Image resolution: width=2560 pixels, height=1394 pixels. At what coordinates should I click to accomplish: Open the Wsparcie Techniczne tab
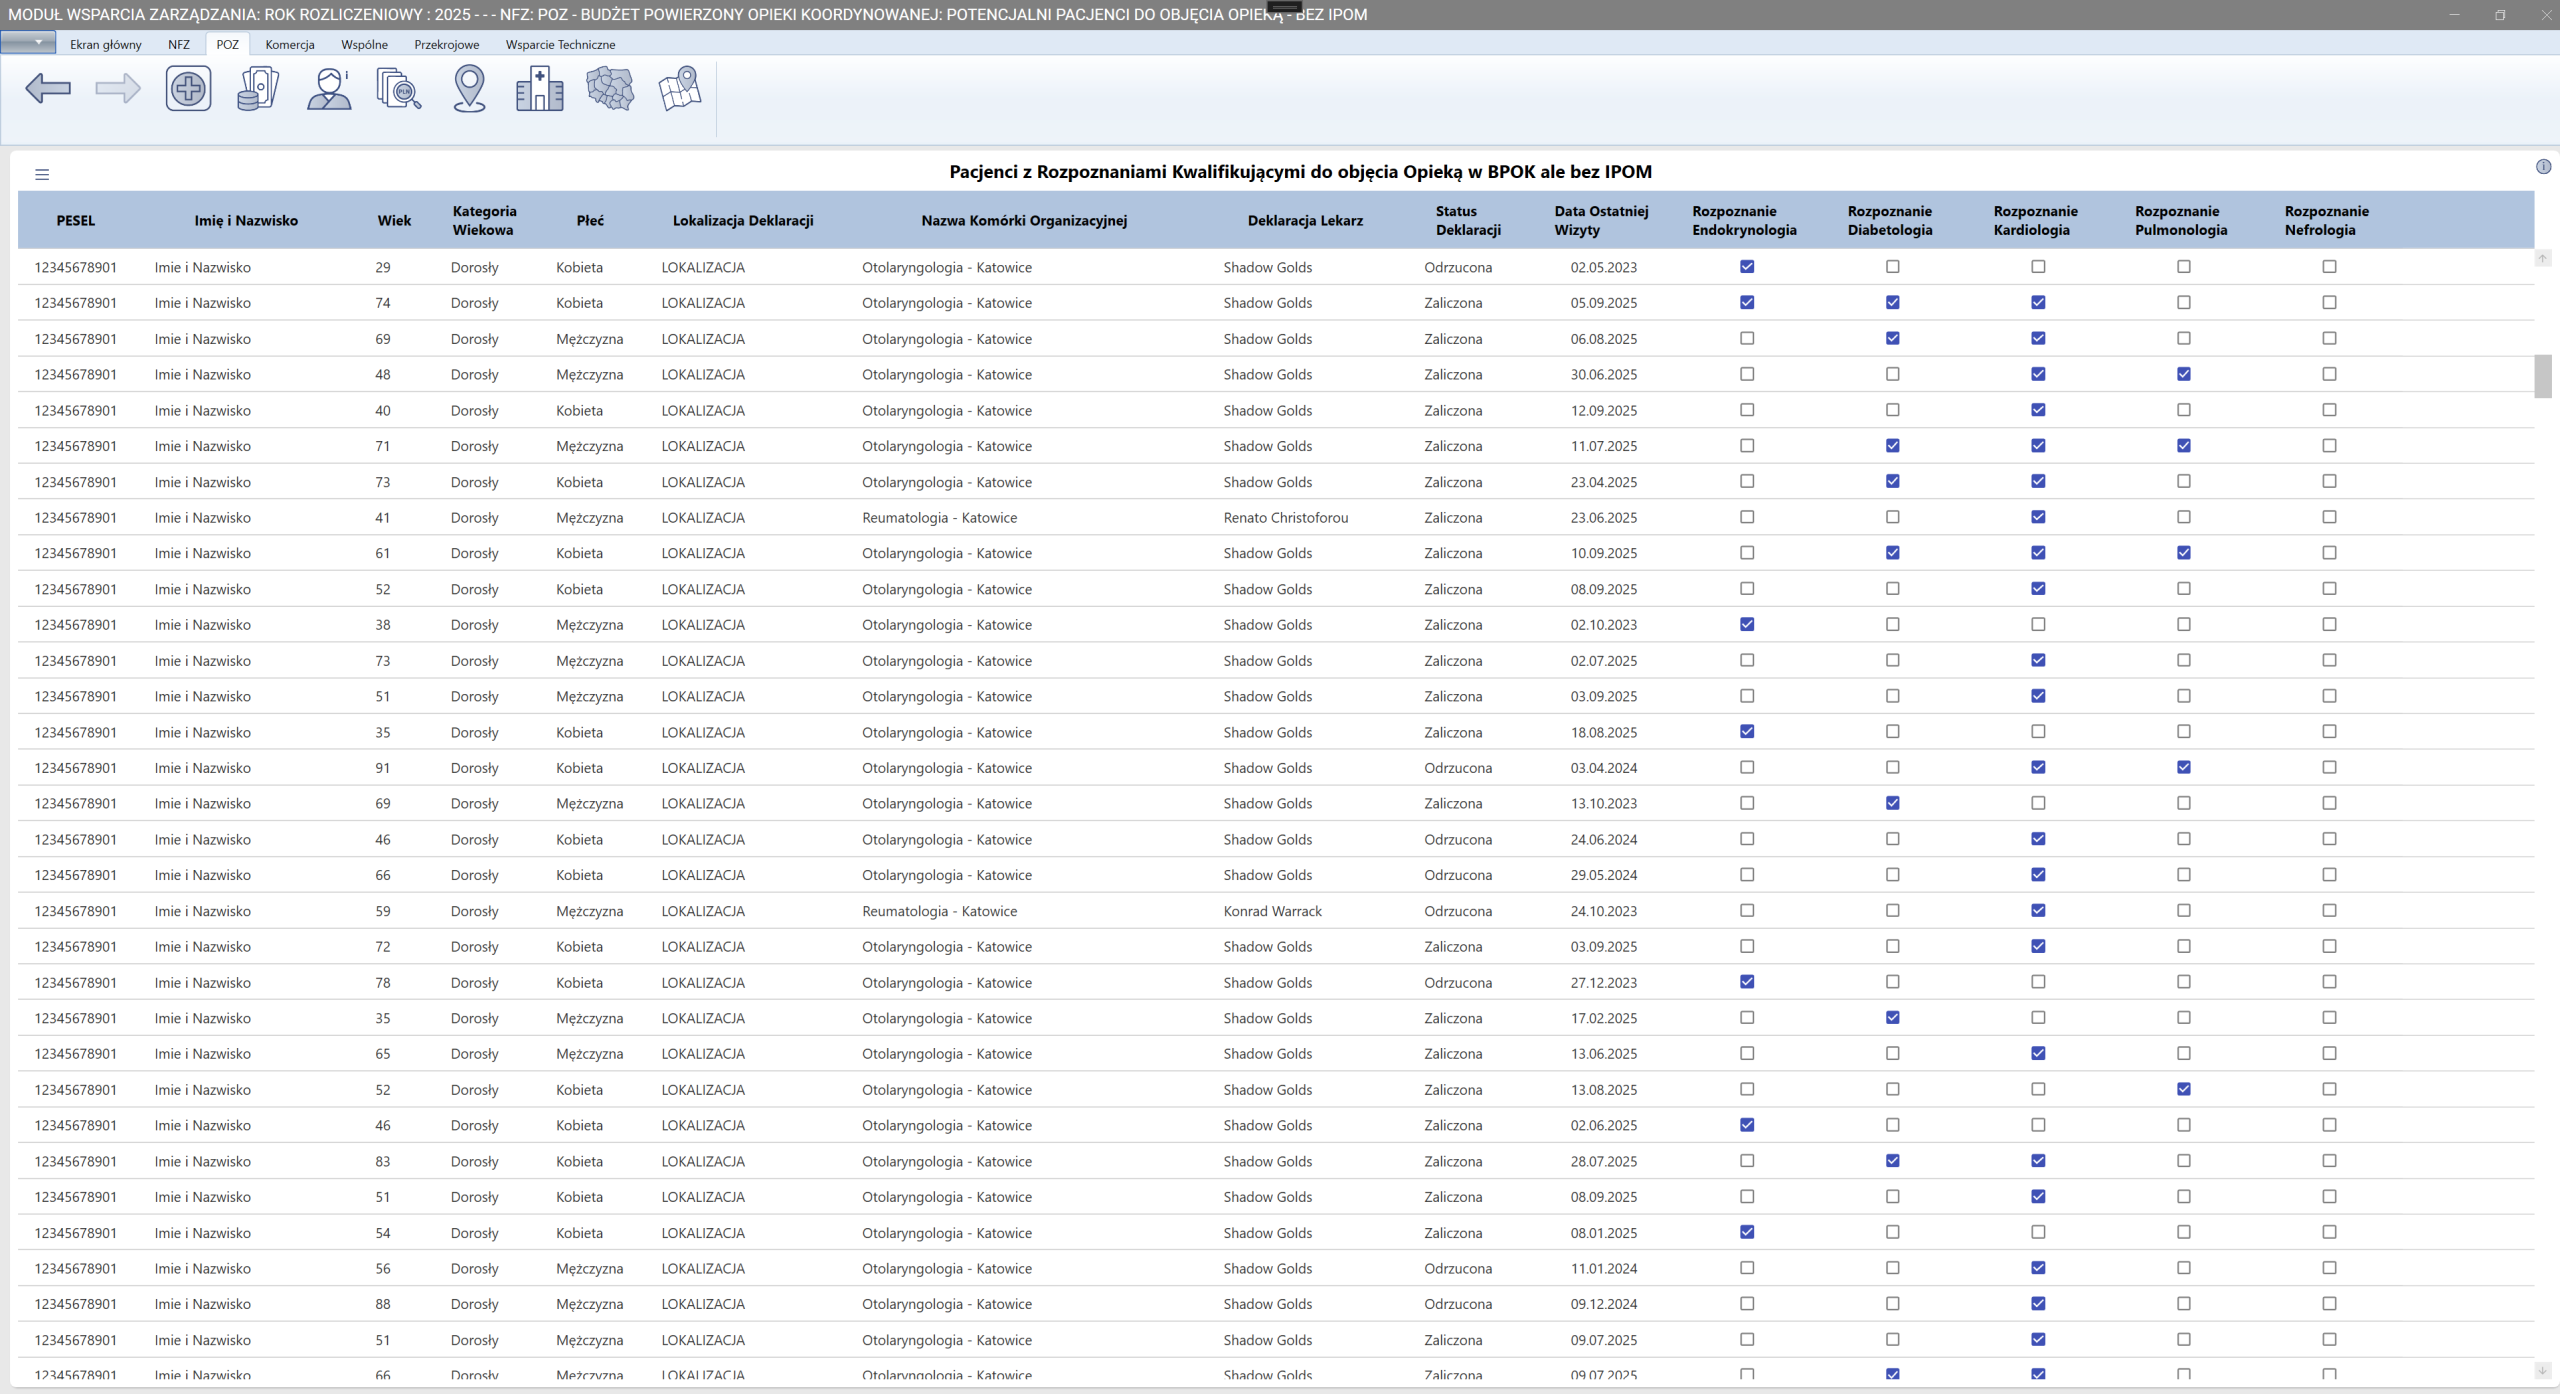(x=561, y=44)
